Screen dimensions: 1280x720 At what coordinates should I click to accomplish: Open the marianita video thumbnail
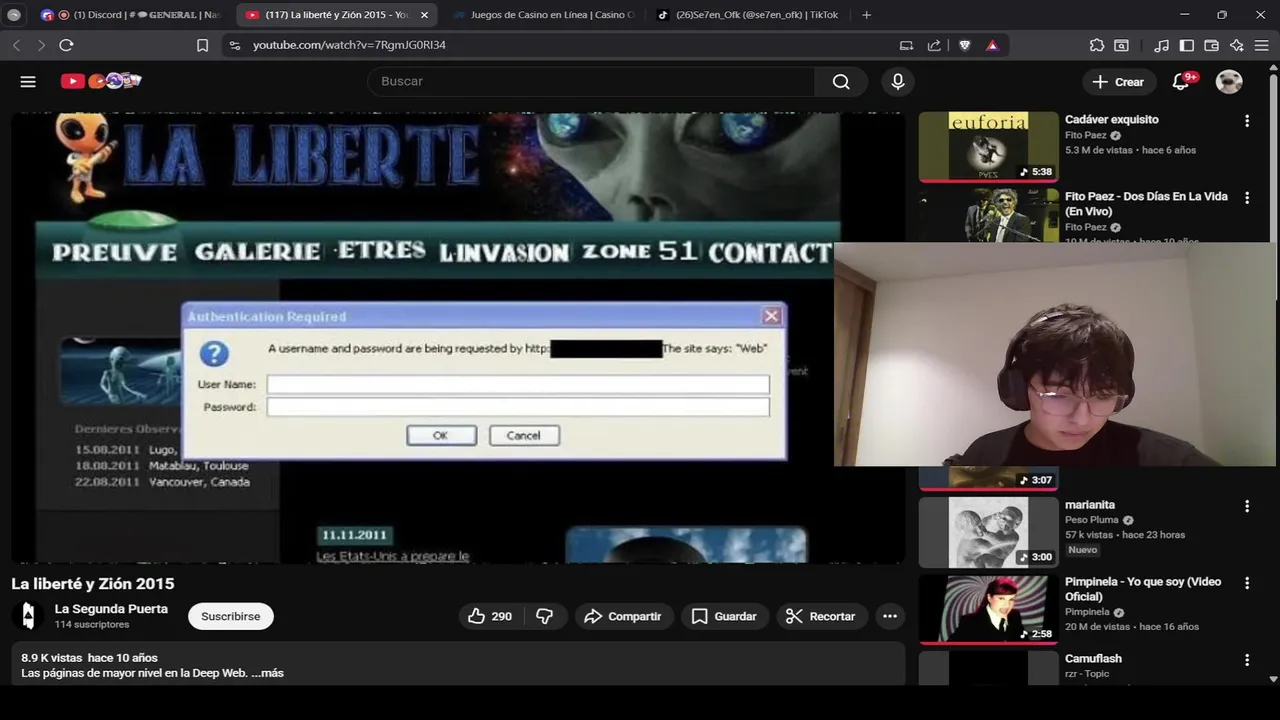[x=988, y=532]
